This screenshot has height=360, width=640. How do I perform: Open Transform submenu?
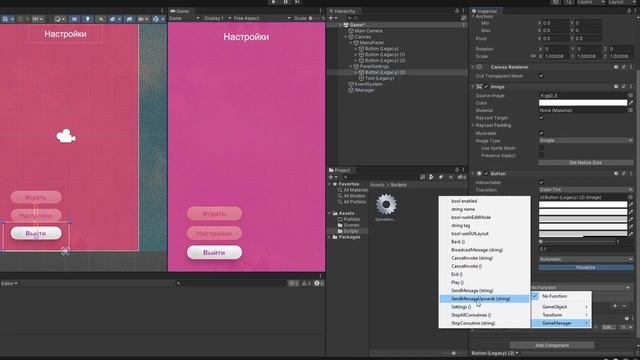(561, 315)
